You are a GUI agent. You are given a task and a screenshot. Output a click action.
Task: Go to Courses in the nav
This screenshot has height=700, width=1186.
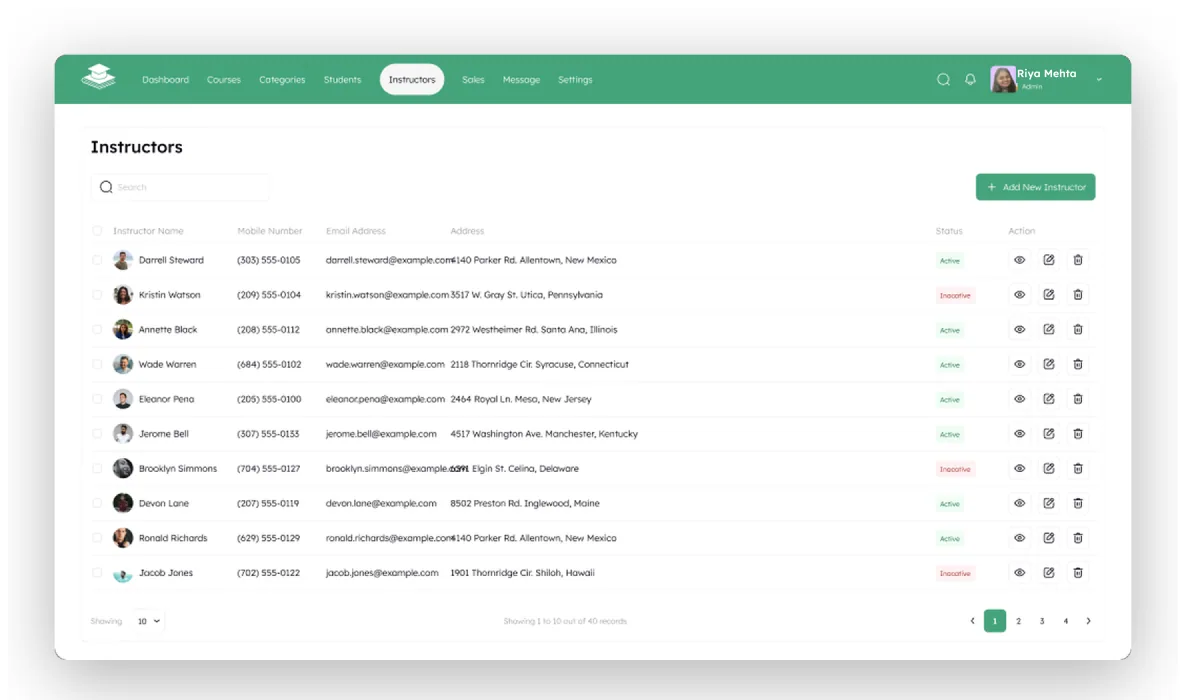(x=224, y=79)
